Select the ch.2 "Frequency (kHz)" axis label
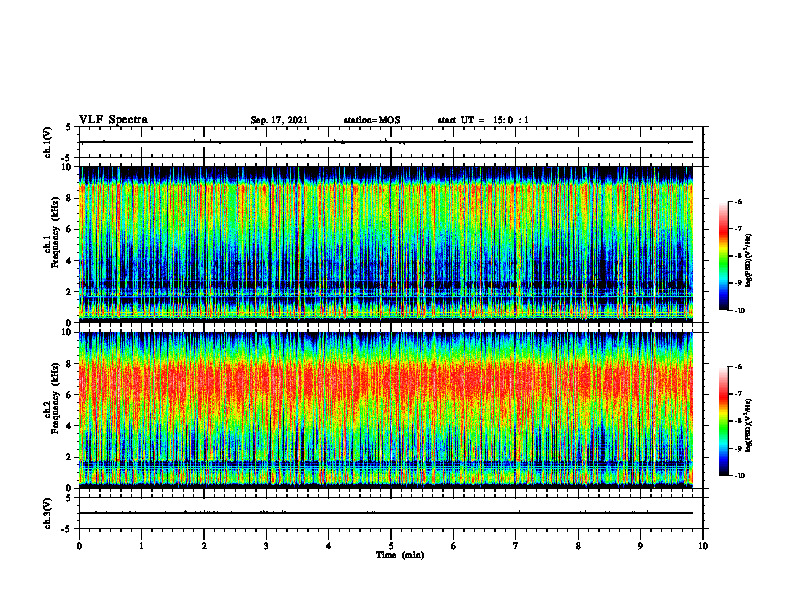This screenshot has height=612, width=792. [54, 397]
